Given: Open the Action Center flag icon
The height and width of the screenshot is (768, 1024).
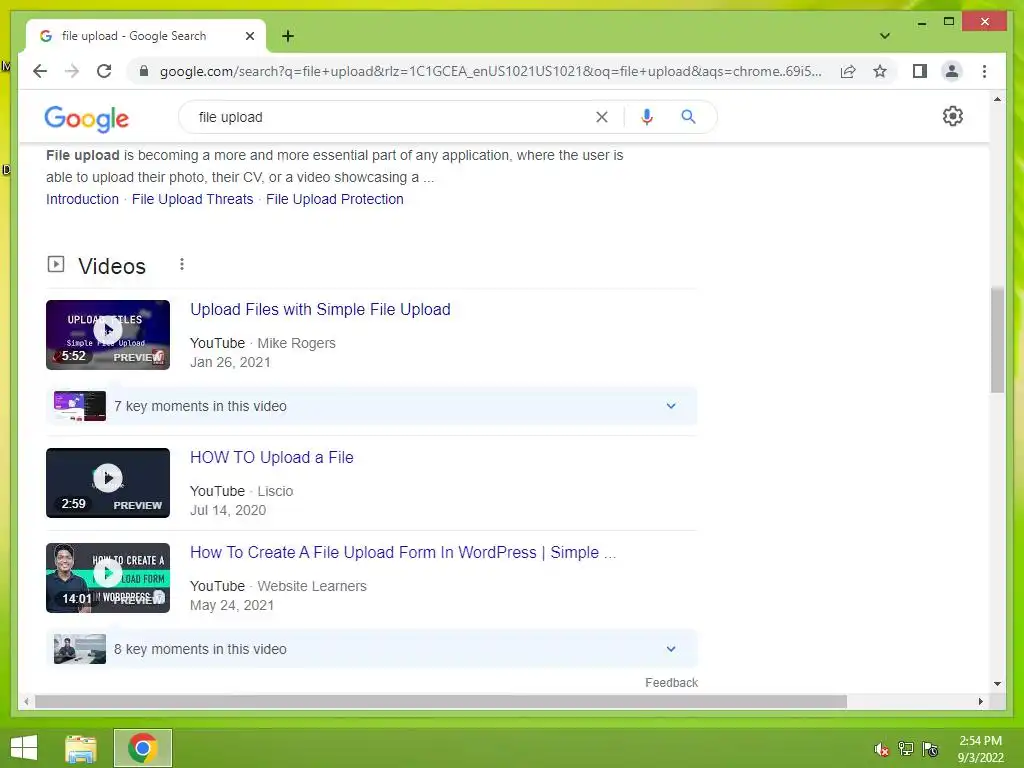Looking at the screenshot, I should point(930,749).
